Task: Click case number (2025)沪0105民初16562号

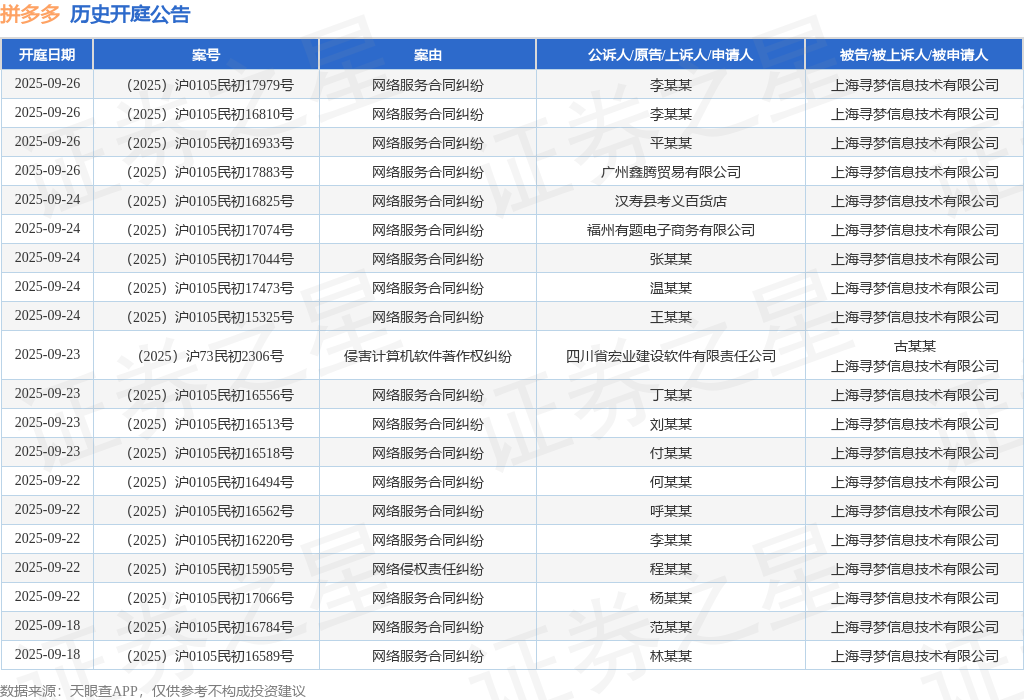Action: coord(206,511)
